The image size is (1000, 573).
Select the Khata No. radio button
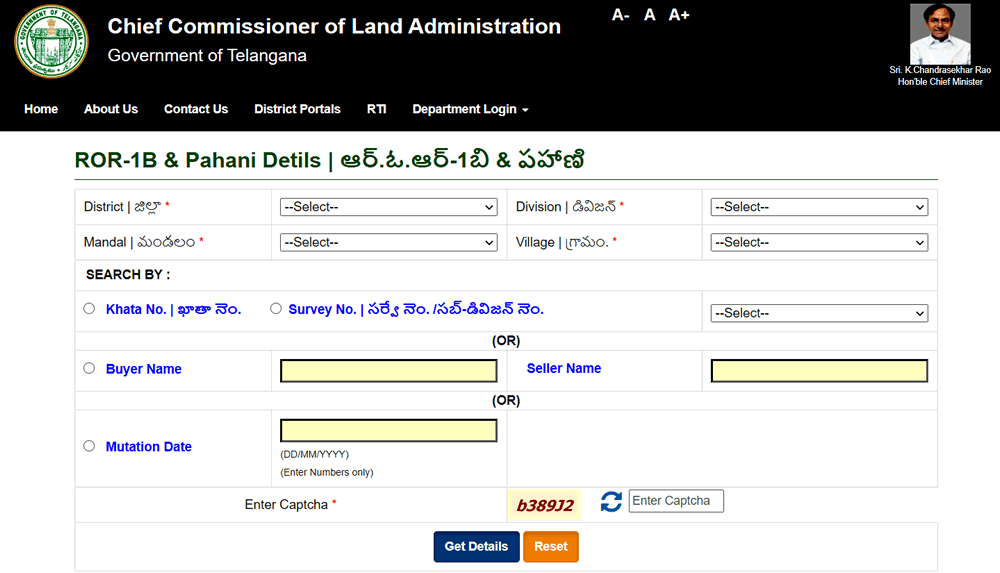[89, 309]
